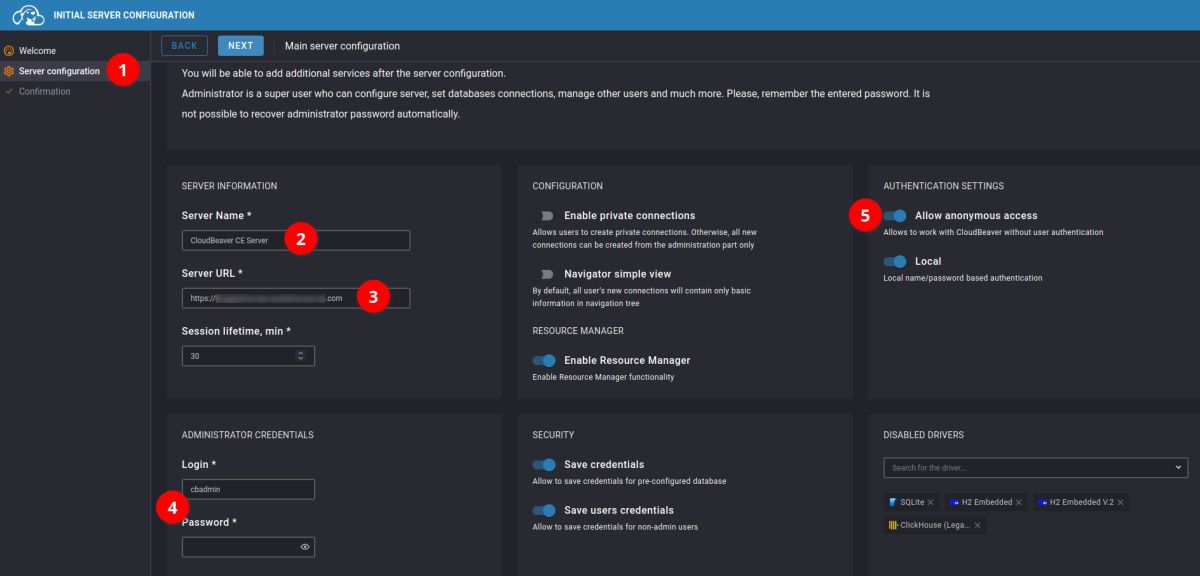Click the Main server configuration title
This screenshot has height=576, width=1200.
coord(342,46)
